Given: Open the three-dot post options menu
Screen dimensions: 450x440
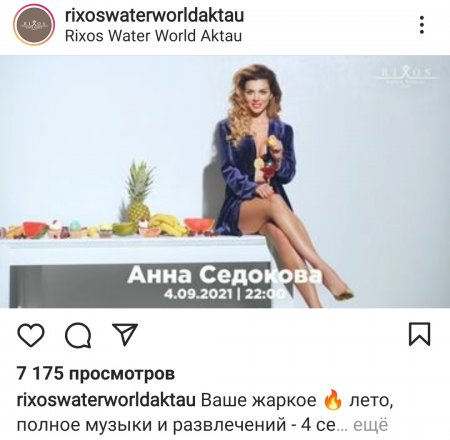Looking at the screenshot, I should pyautogui.click(x=422, y=25).
